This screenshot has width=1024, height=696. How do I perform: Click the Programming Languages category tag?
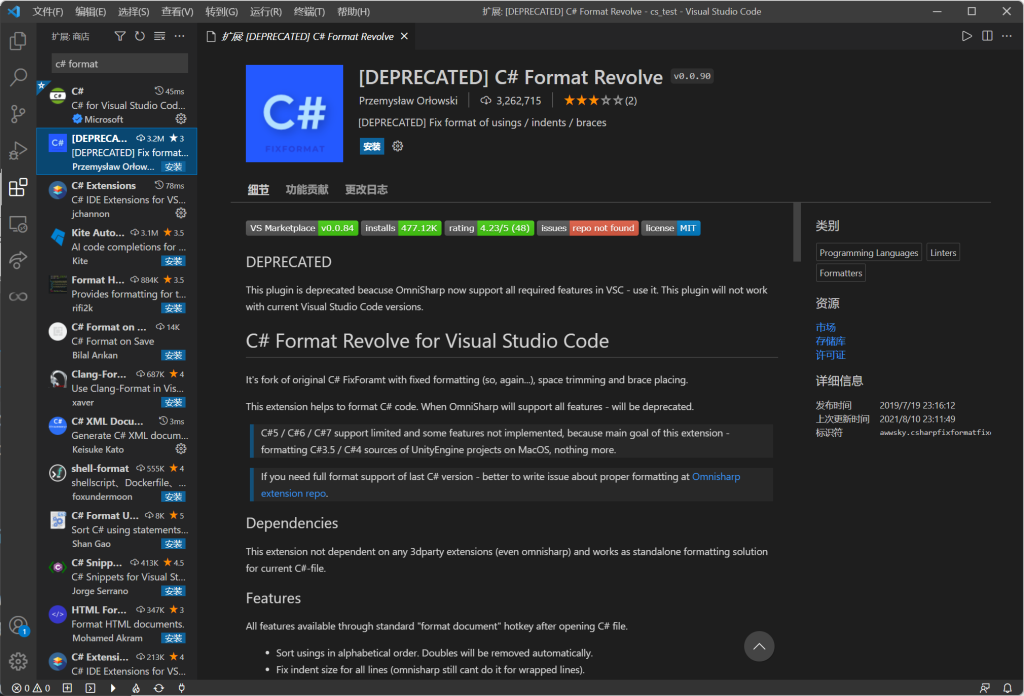tap(869, 253)
